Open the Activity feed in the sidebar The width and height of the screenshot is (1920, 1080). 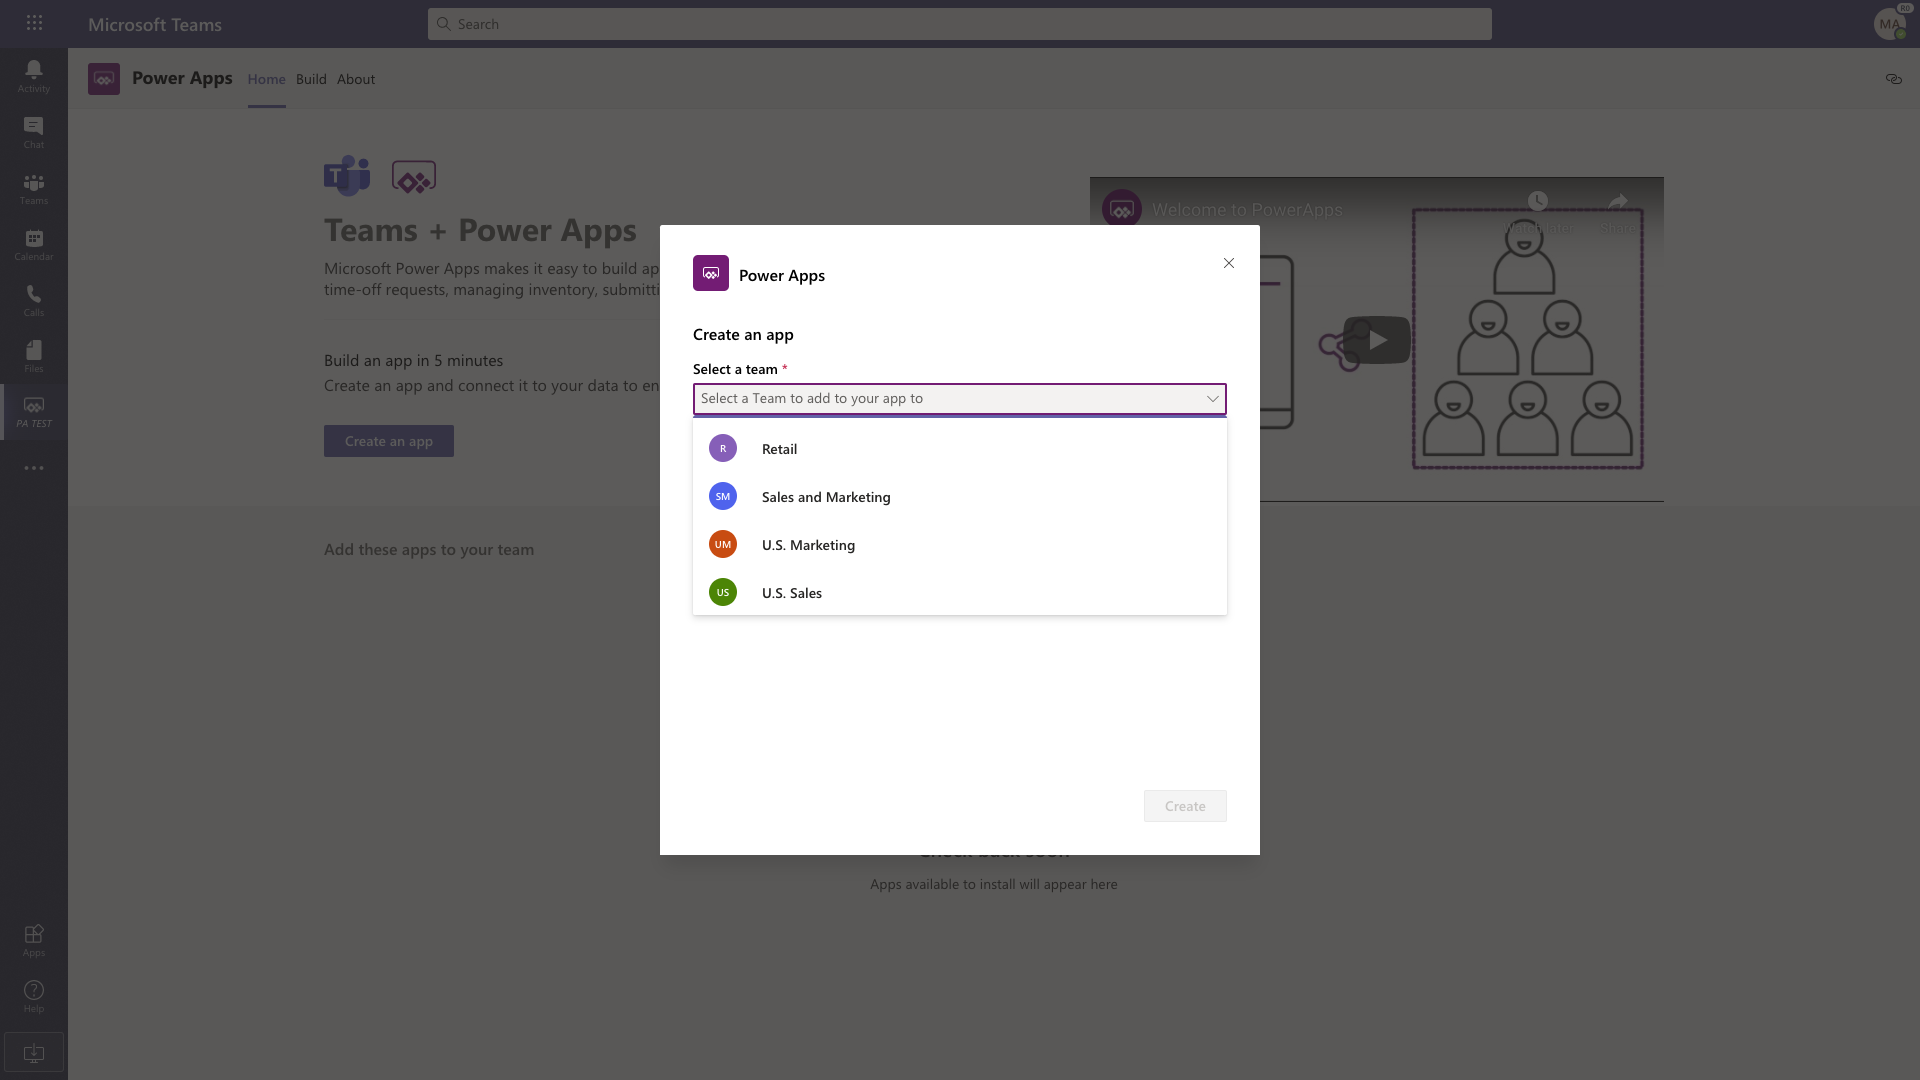33,75
